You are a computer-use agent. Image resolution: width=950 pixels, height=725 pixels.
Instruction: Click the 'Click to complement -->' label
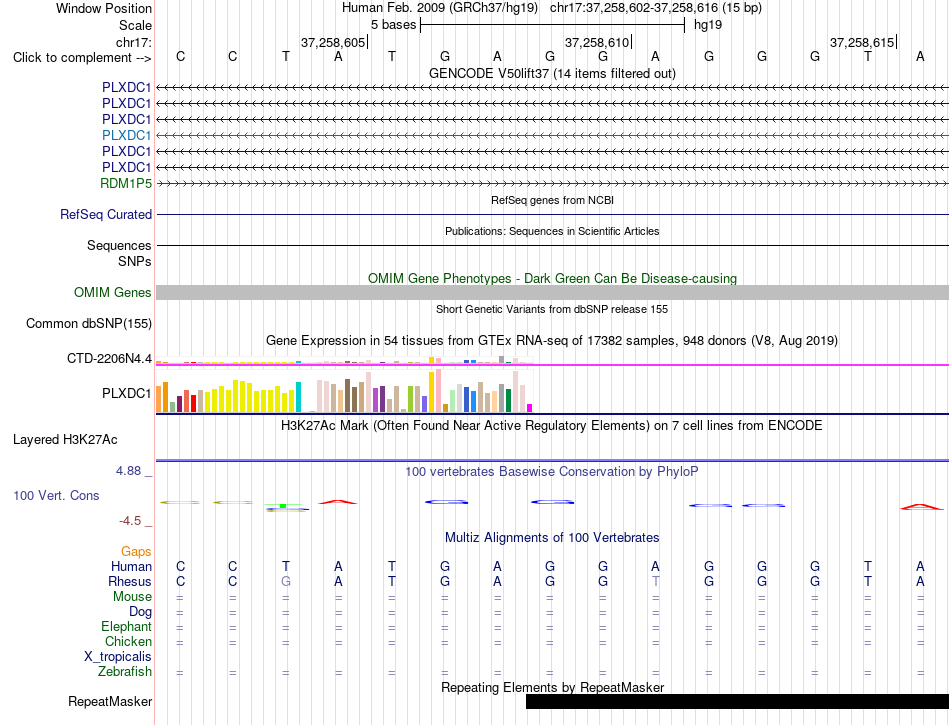[x=82, y=58]
